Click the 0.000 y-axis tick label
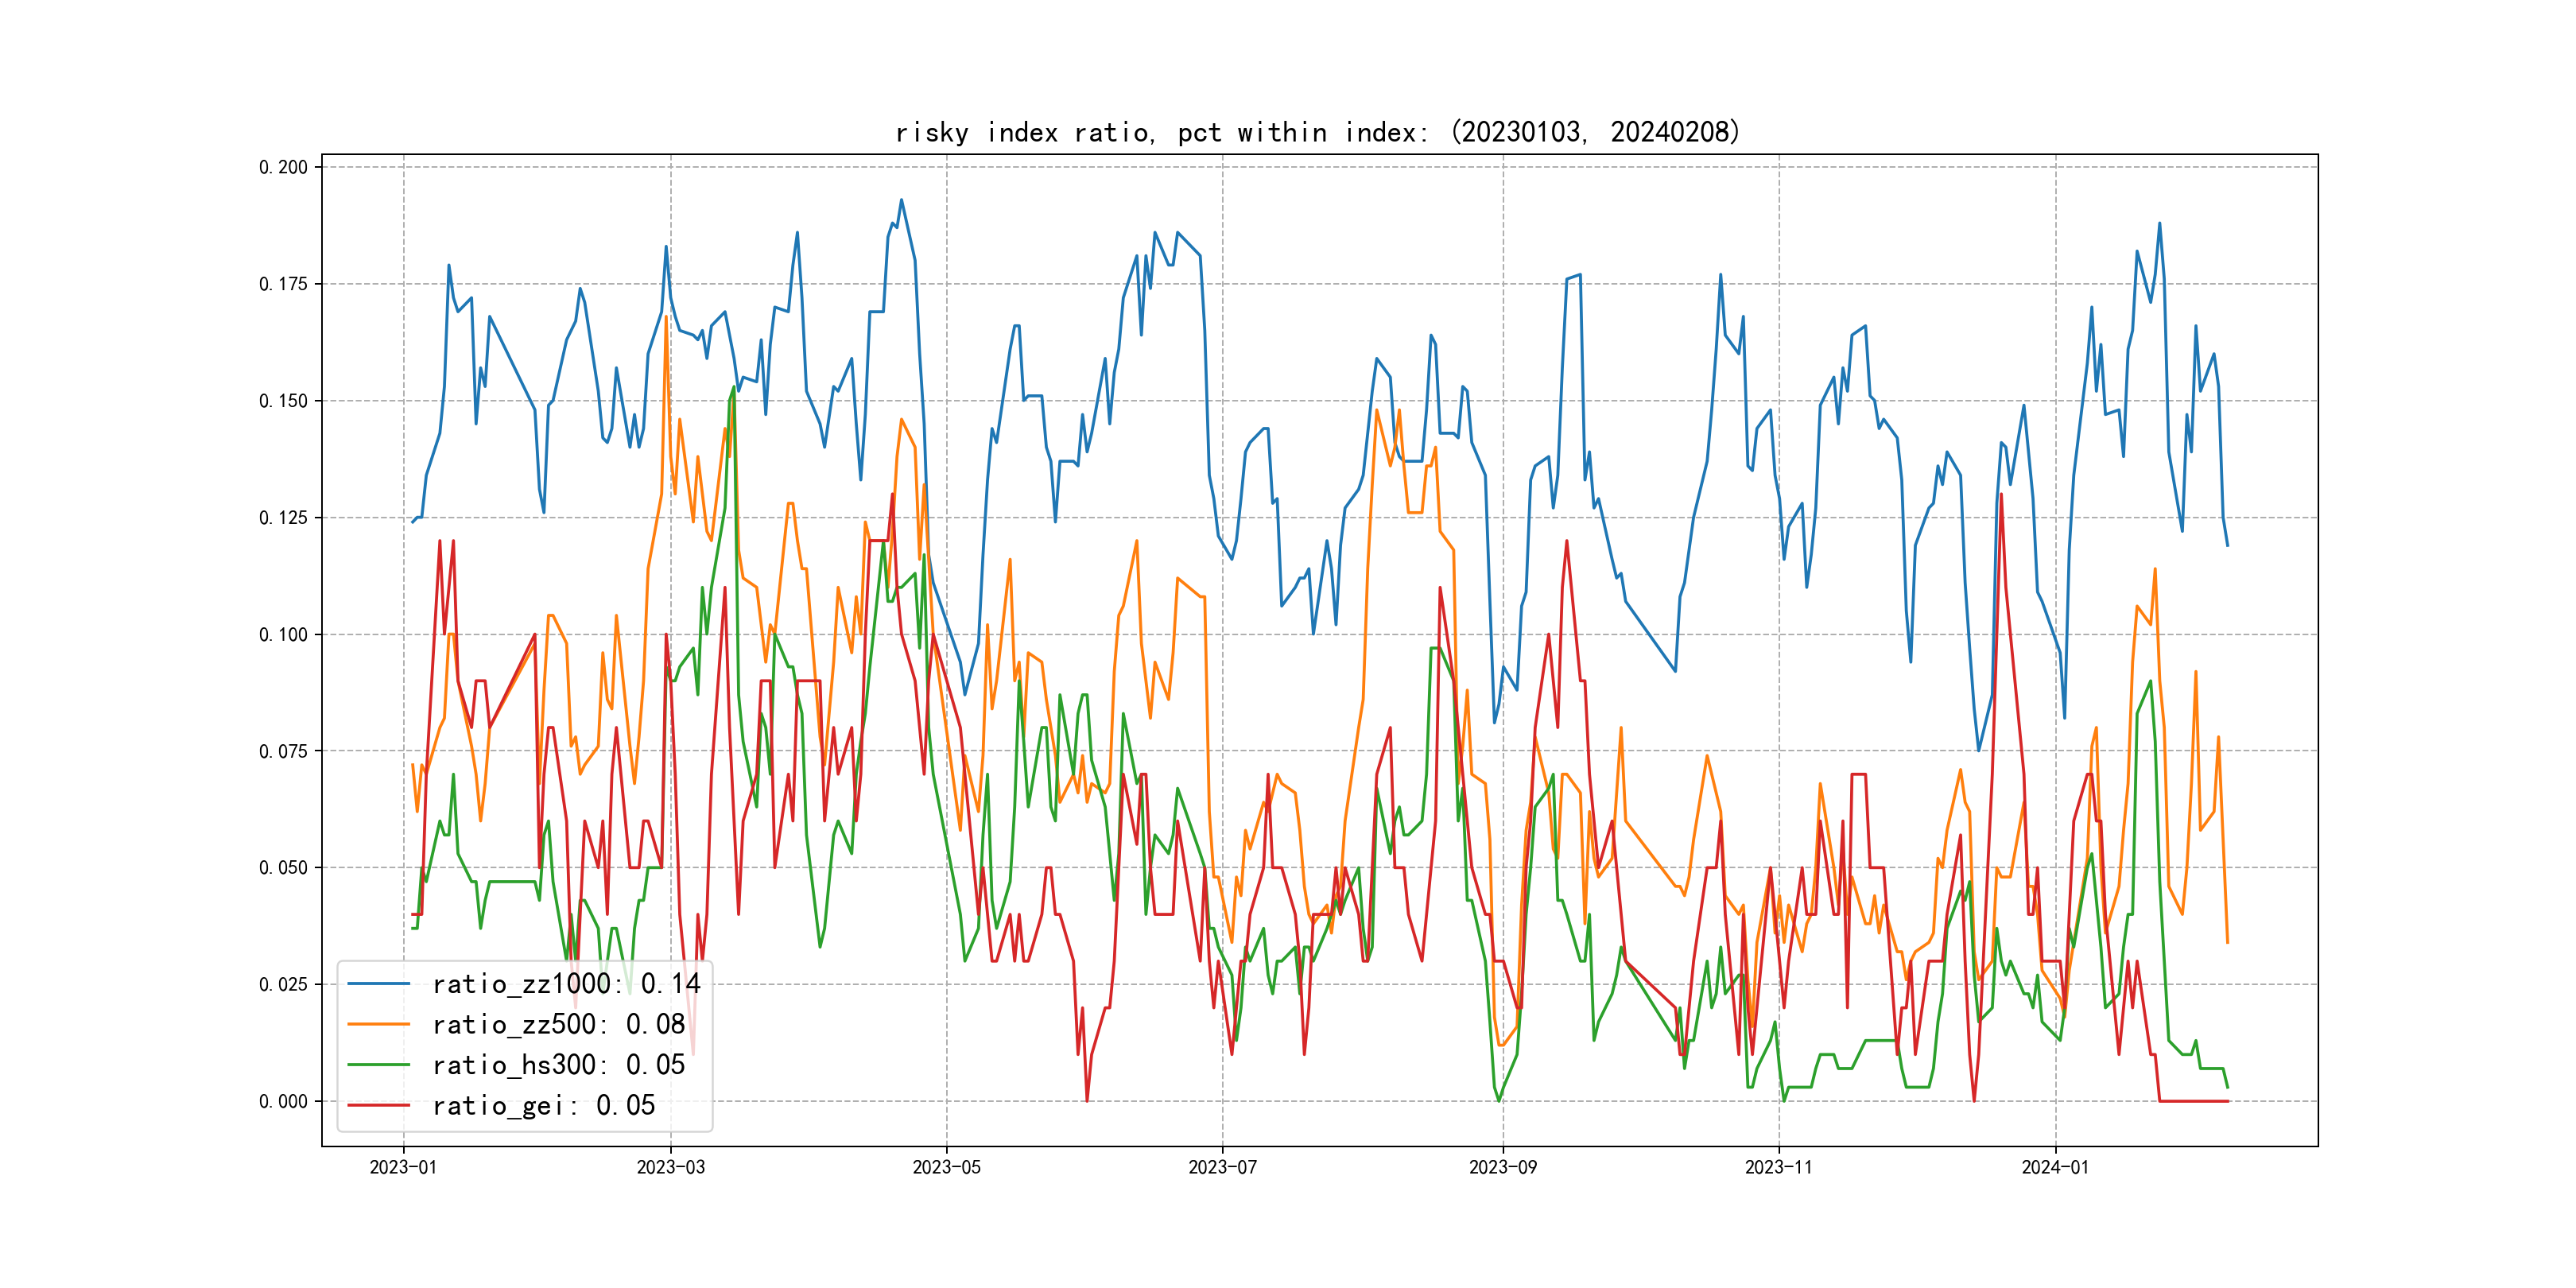 283,1101
